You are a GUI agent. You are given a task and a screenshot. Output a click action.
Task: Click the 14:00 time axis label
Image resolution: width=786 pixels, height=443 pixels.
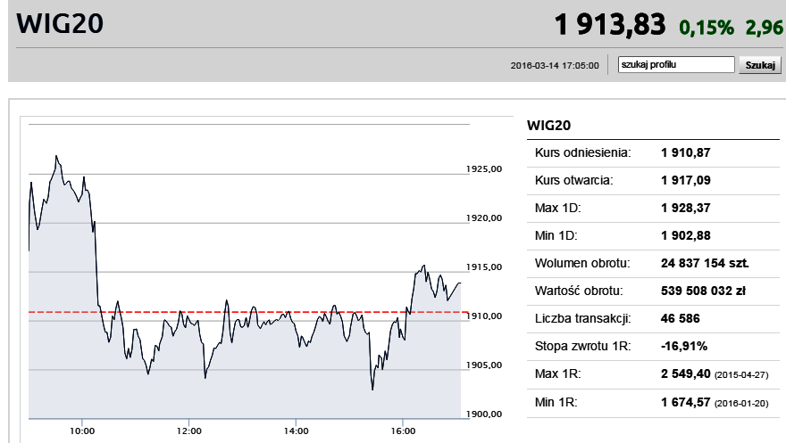pos(296,431)
